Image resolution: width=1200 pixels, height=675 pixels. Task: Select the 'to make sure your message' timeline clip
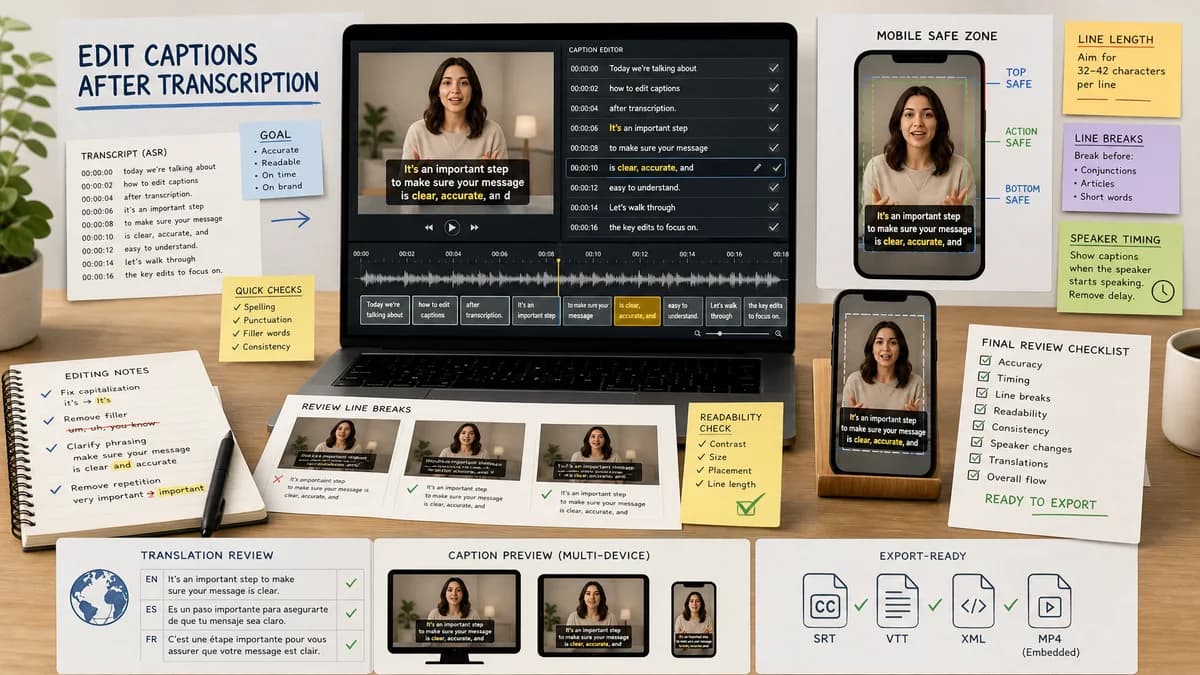587,310
